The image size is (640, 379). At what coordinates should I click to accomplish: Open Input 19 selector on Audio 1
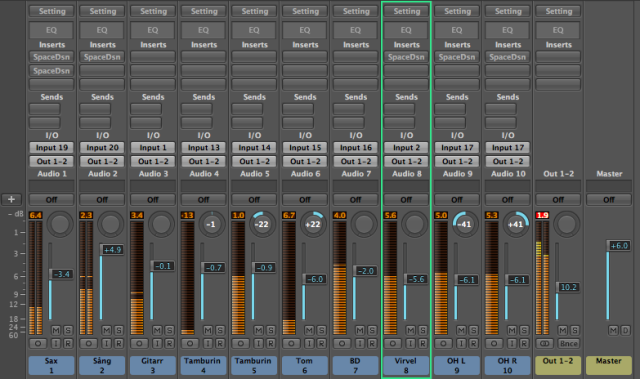[52, 148]
